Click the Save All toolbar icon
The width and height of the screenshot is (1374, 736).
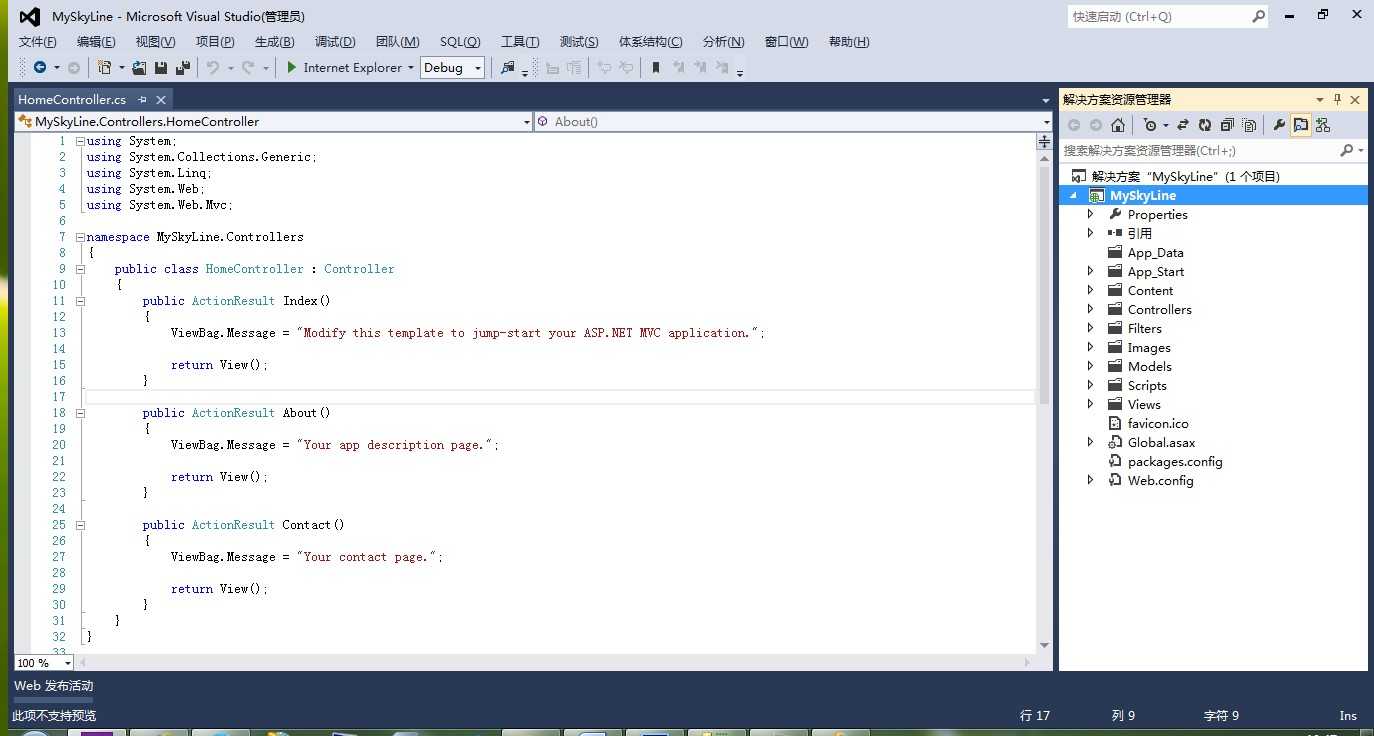pyautogui.click(x=183, y=67)
